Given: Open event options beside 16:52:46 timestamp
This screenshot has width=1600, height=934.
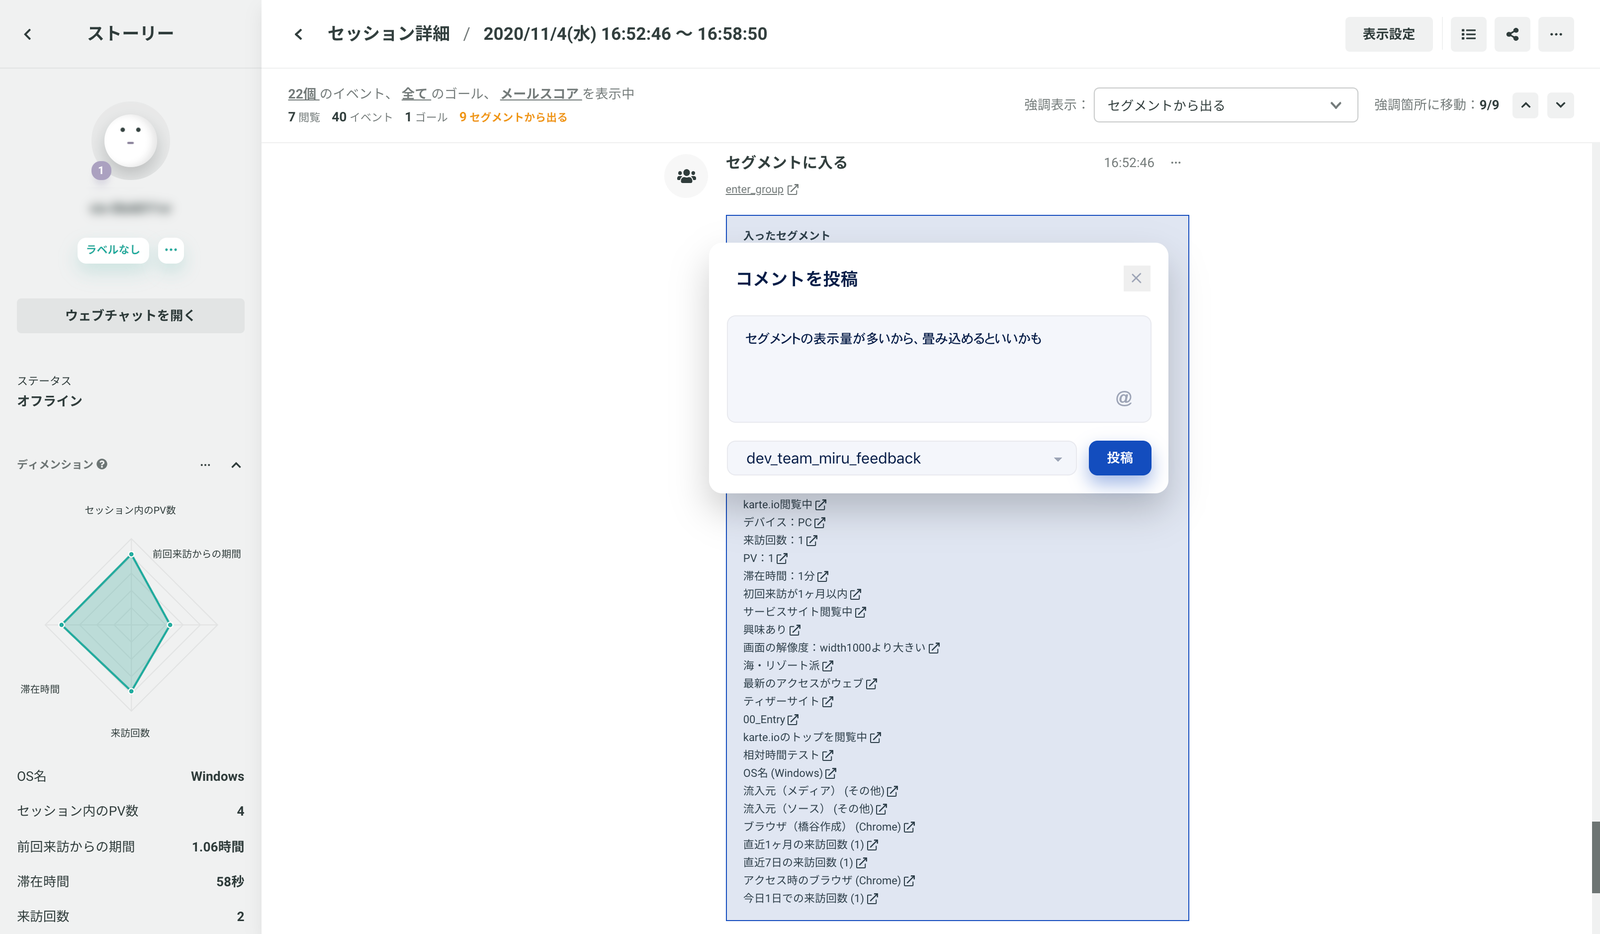Looking at the screenshot, I should click(x=1176, y=163).
